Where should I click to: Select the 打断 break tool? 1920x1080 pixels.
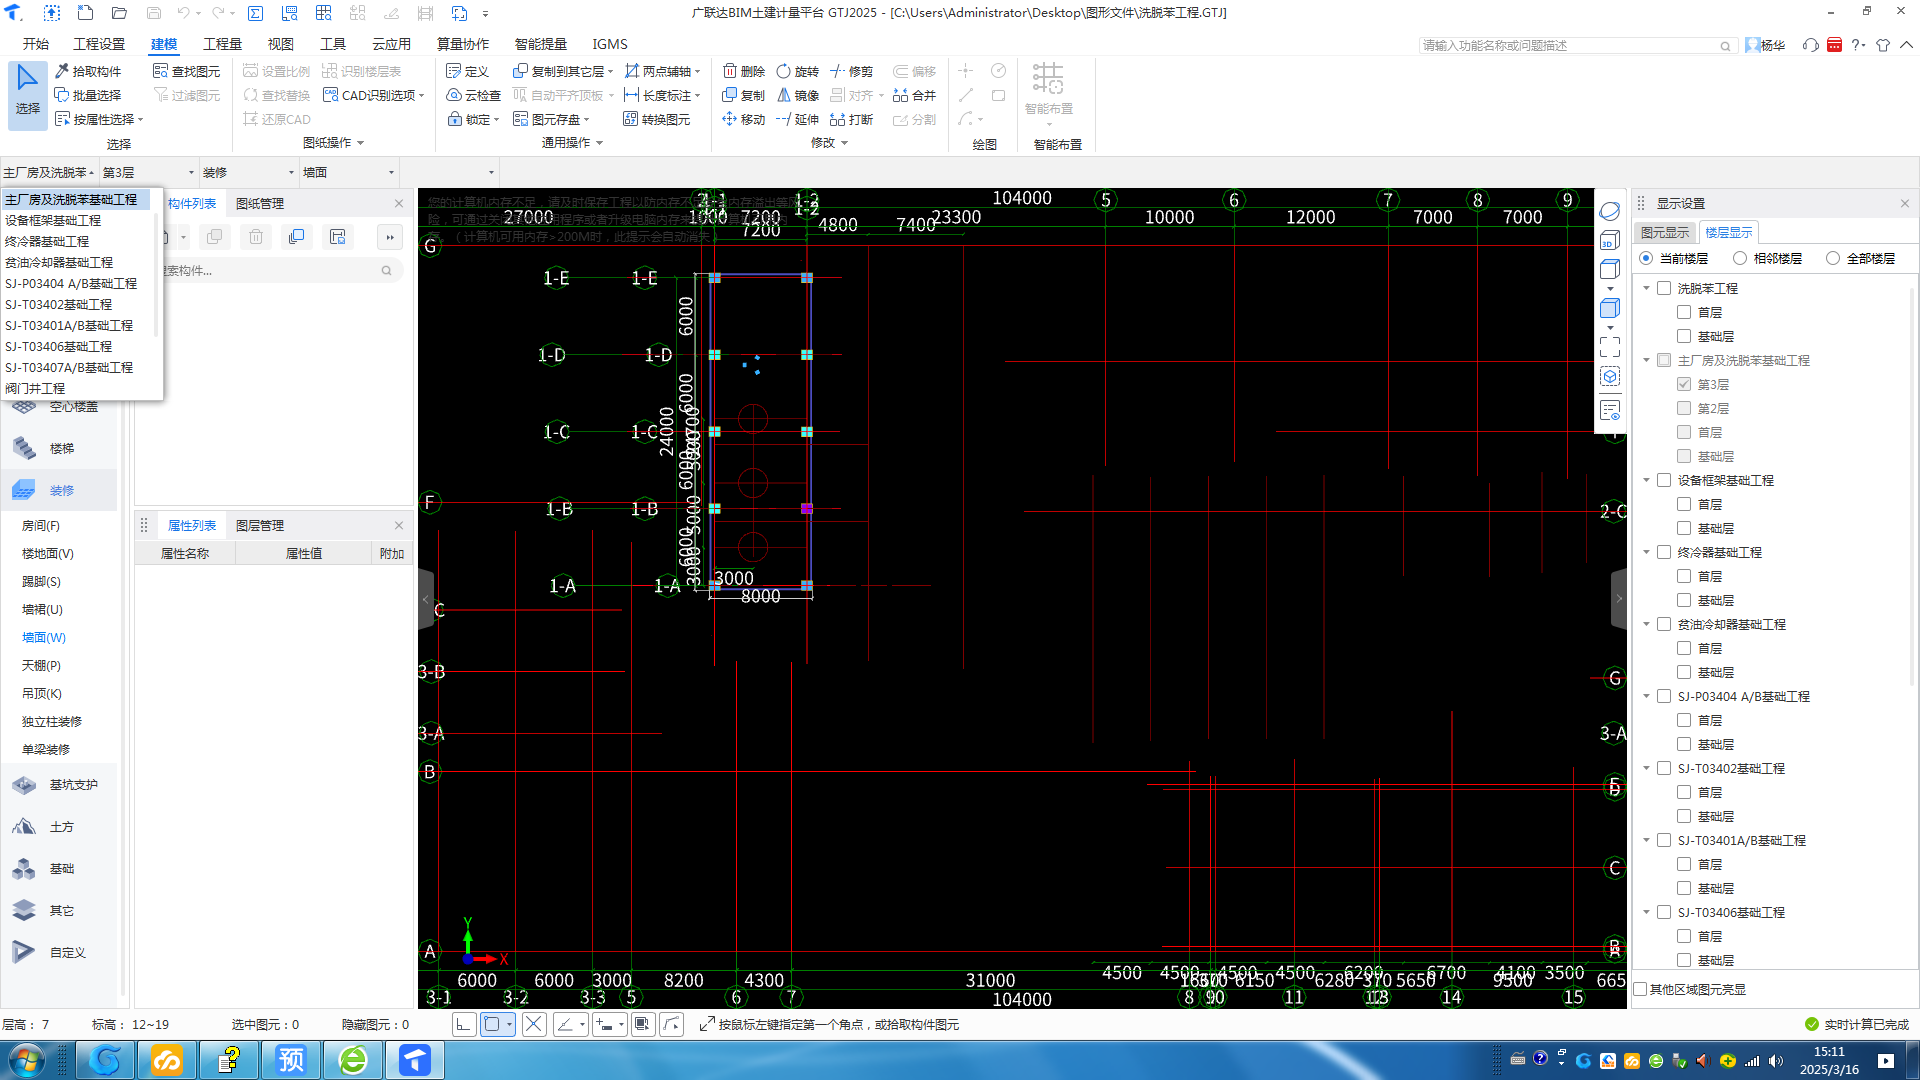click(852, 119)
